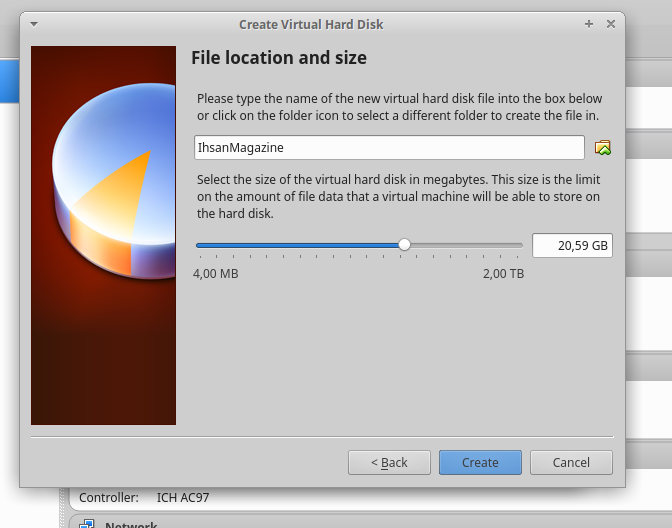The width and height of the screenshot is (672, 528).
Task: Click the disk pie illustration image
Action: (x=103, y=235)
